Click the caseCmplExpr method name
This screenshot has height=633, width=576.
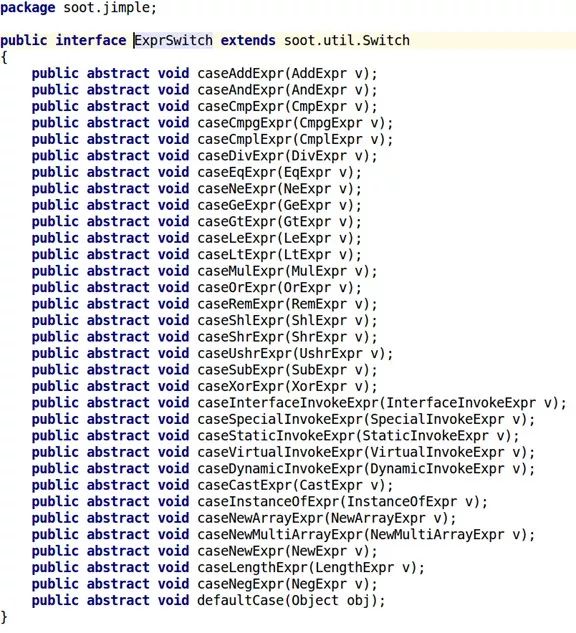(x=245, y=139)
